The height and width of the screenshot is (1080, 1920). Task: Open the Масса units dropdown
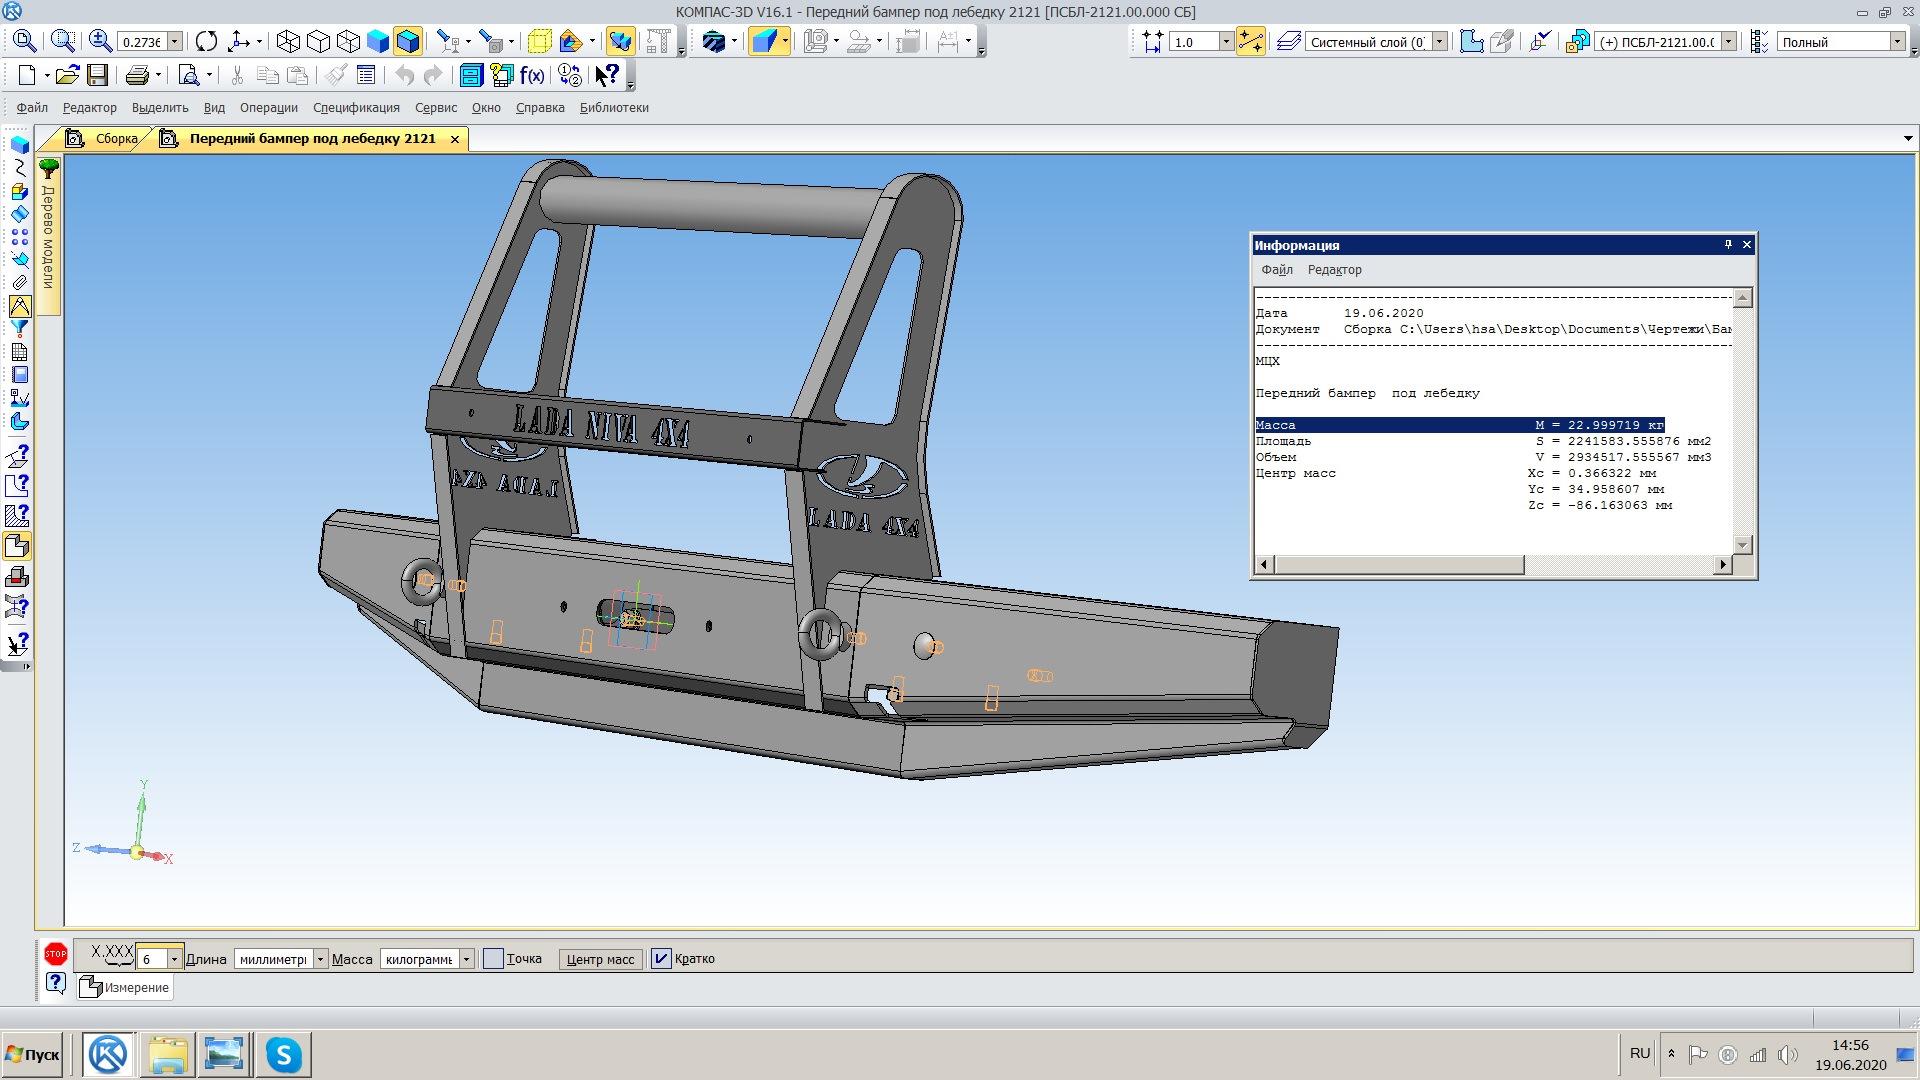tap(466, 959)
